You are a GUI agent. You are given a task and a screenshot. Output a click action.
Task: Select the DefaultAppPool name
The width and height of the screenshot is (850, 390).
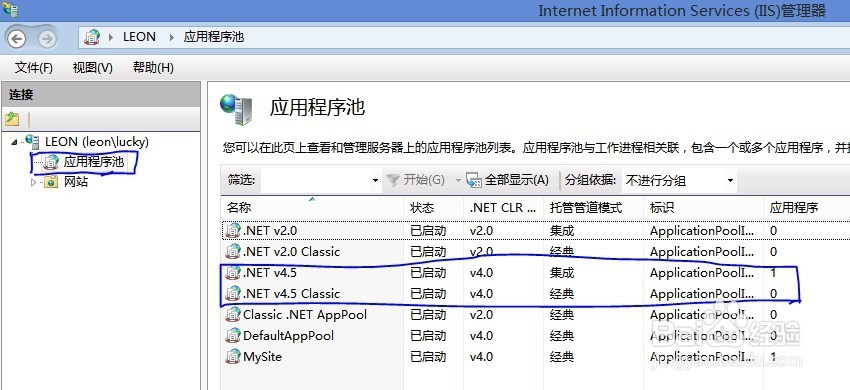coord(288,336)
